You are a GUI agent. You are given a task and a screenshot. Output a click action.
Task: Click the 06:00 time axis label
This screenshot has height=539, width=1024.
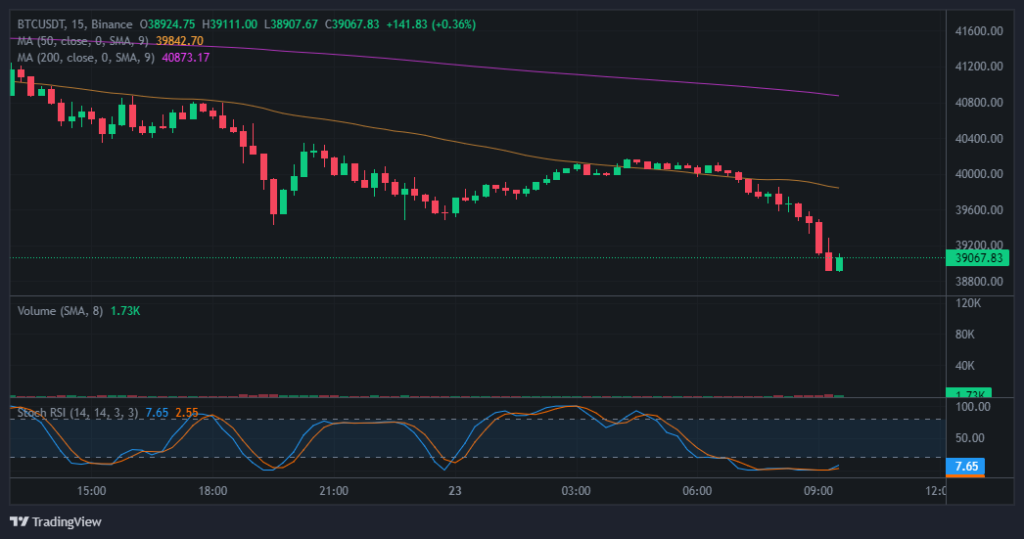tap(697, 491)
